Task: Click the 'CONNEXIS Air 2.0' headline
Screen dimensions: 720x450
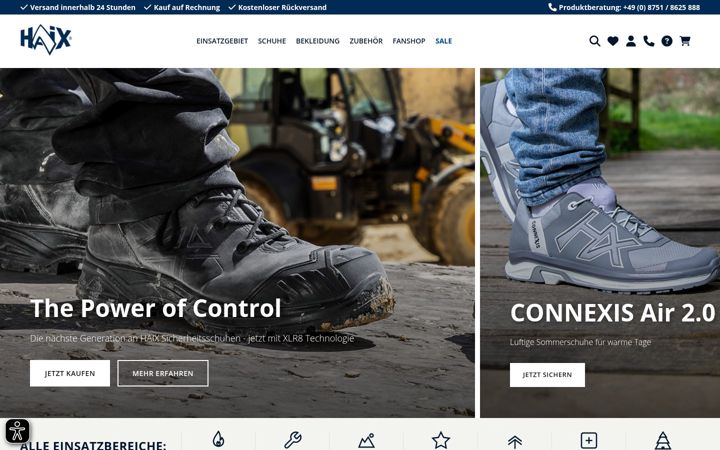Action: (x=613, y=313)
